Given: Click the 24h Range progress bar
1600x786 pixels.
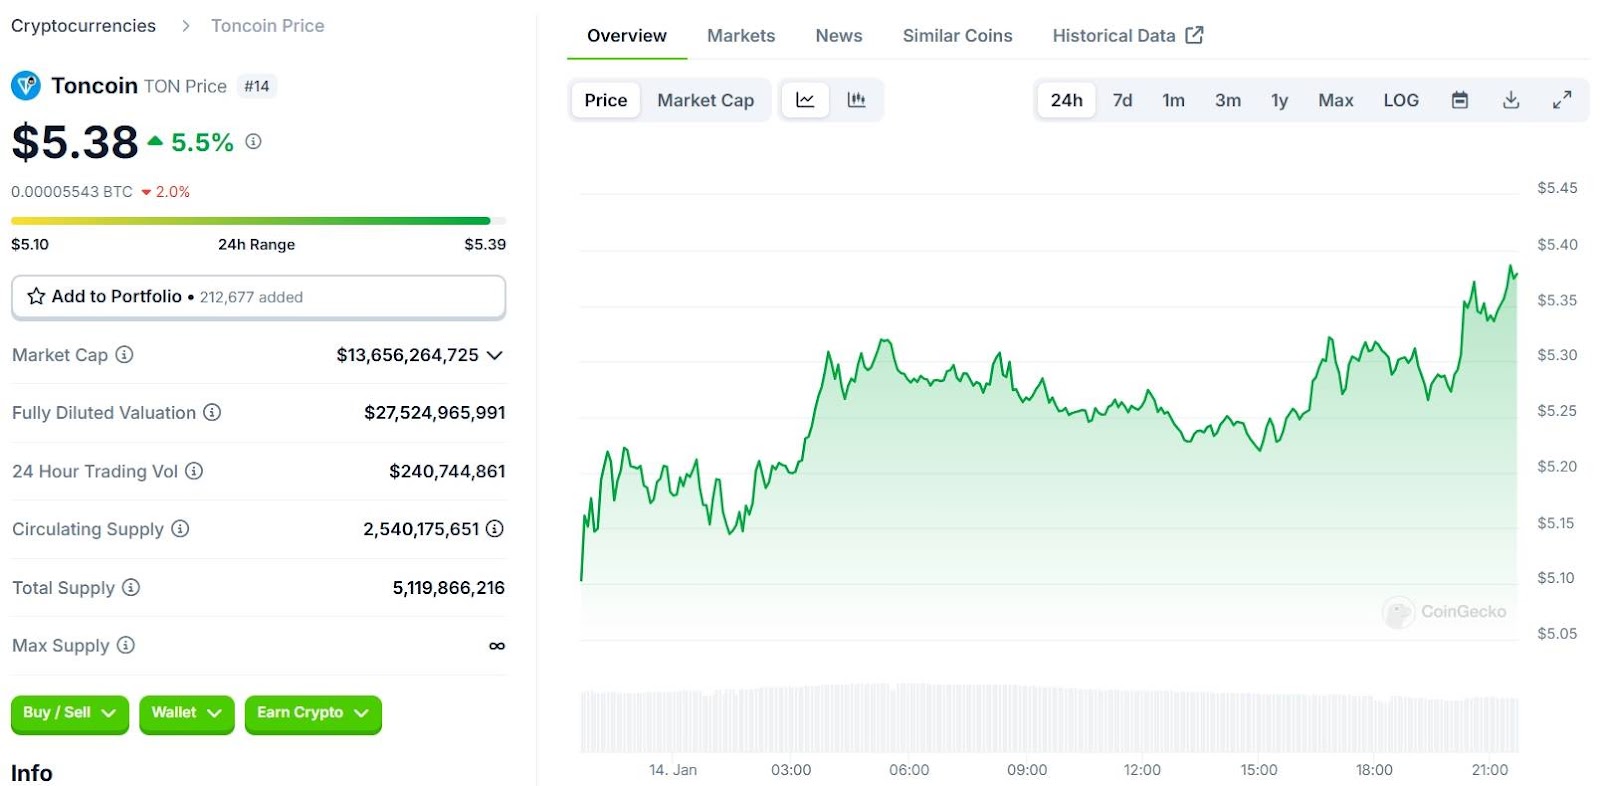Looking at the screenshot, I should click(x=258, y=220).
